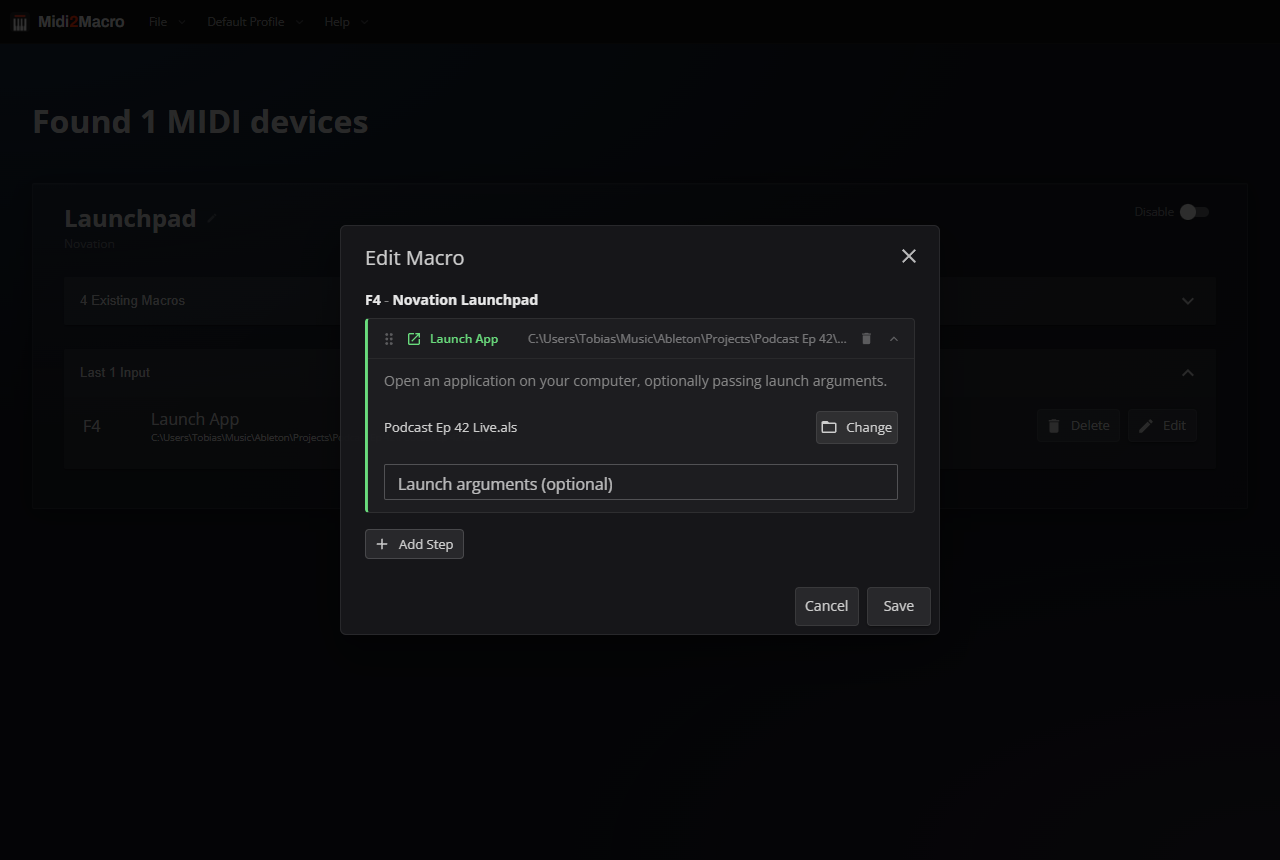Click the Midi2Macro logo icon
Screen dimensions: 1280x860
click(x=20, y=22)
